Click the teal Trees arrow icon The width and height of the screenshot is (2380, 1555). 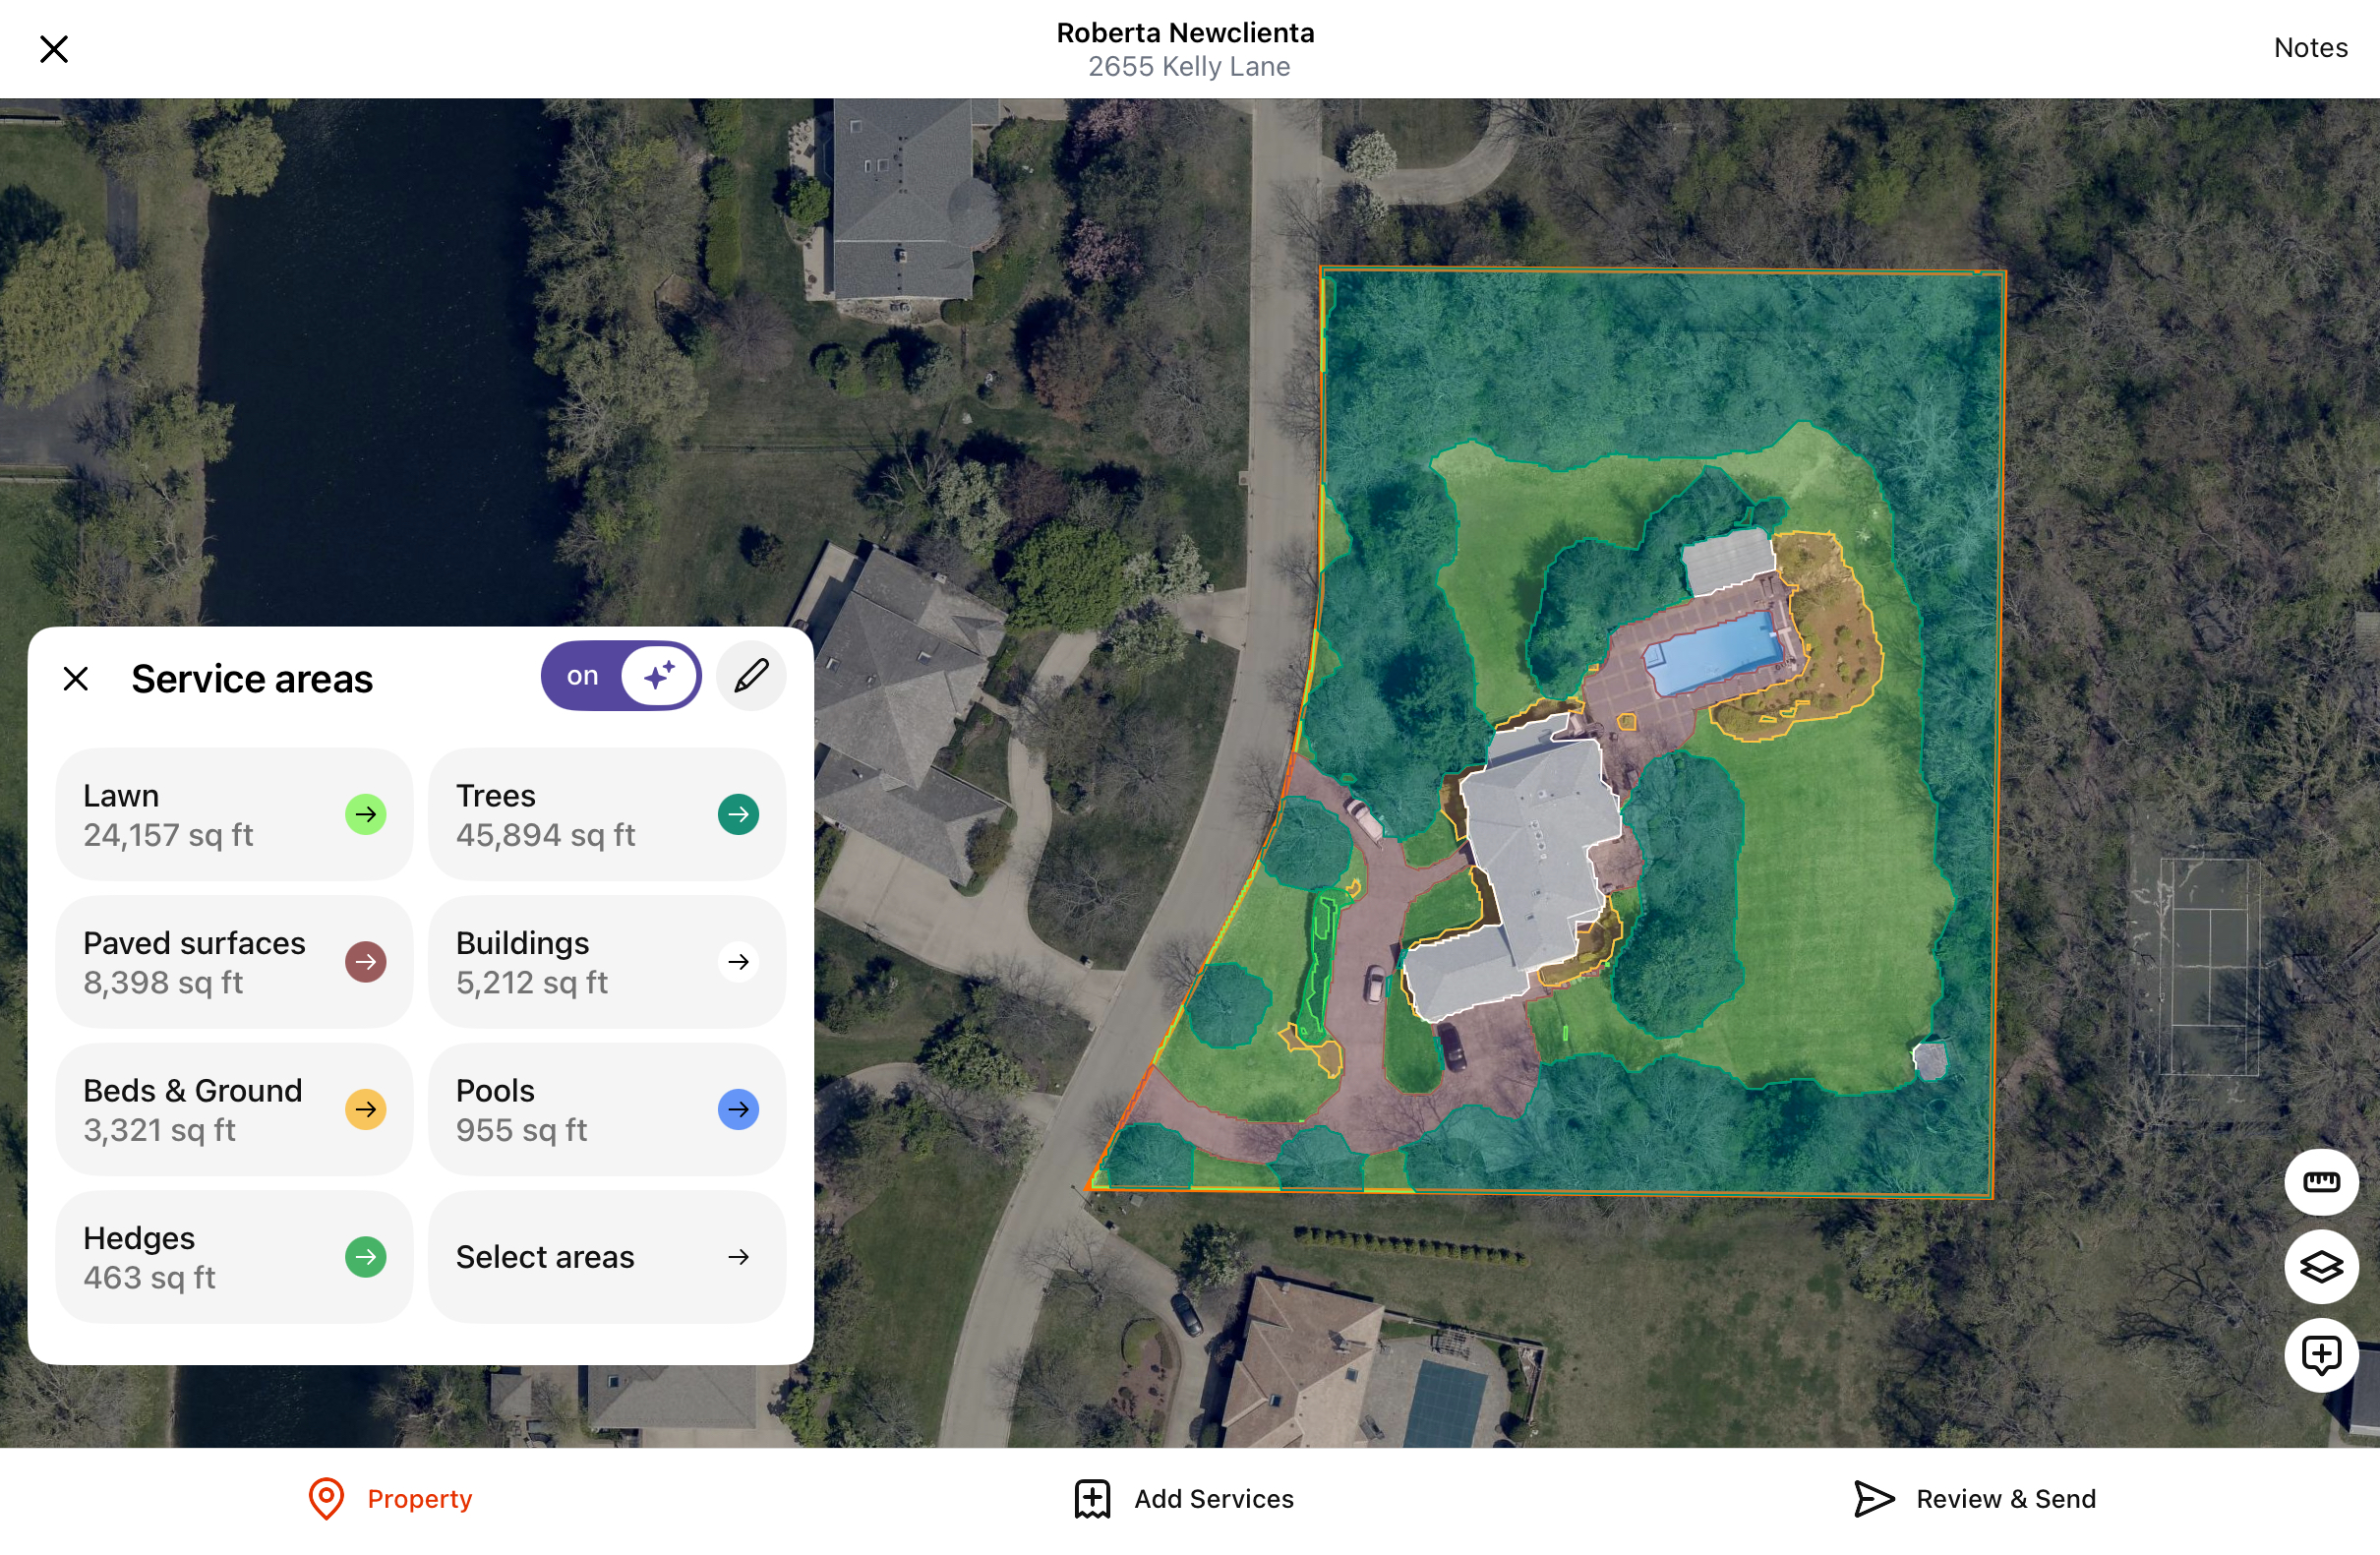(738, 815)
